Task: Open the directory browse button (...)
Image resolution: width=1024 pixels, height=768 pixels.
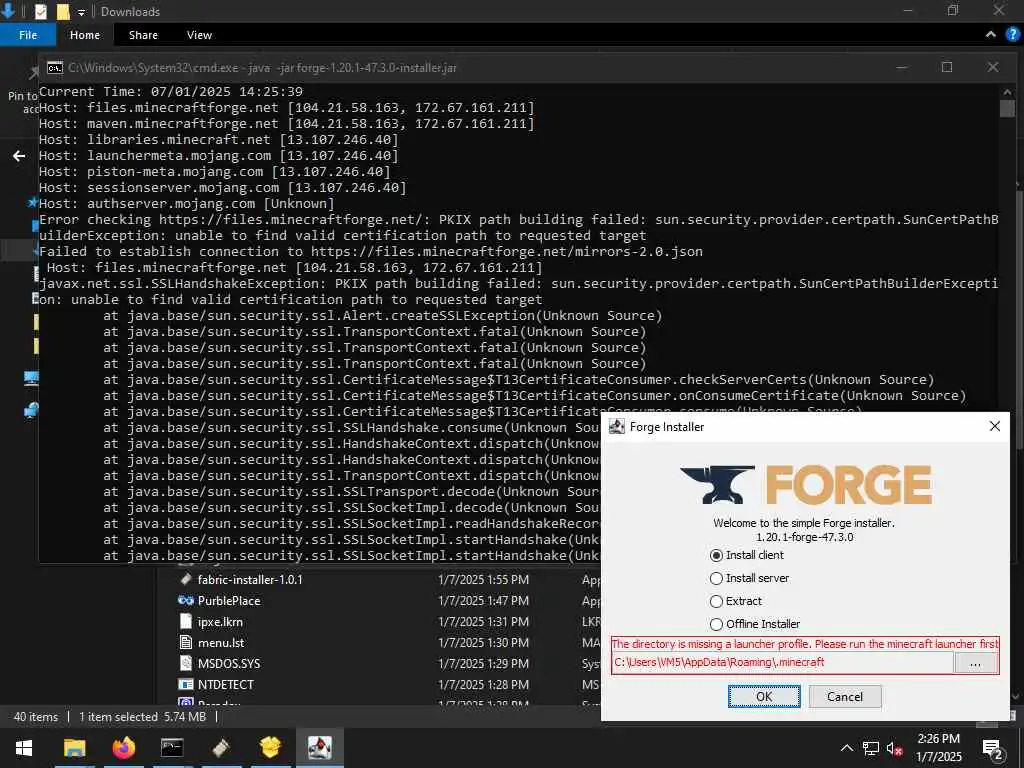Action: (x=976, y=663)
